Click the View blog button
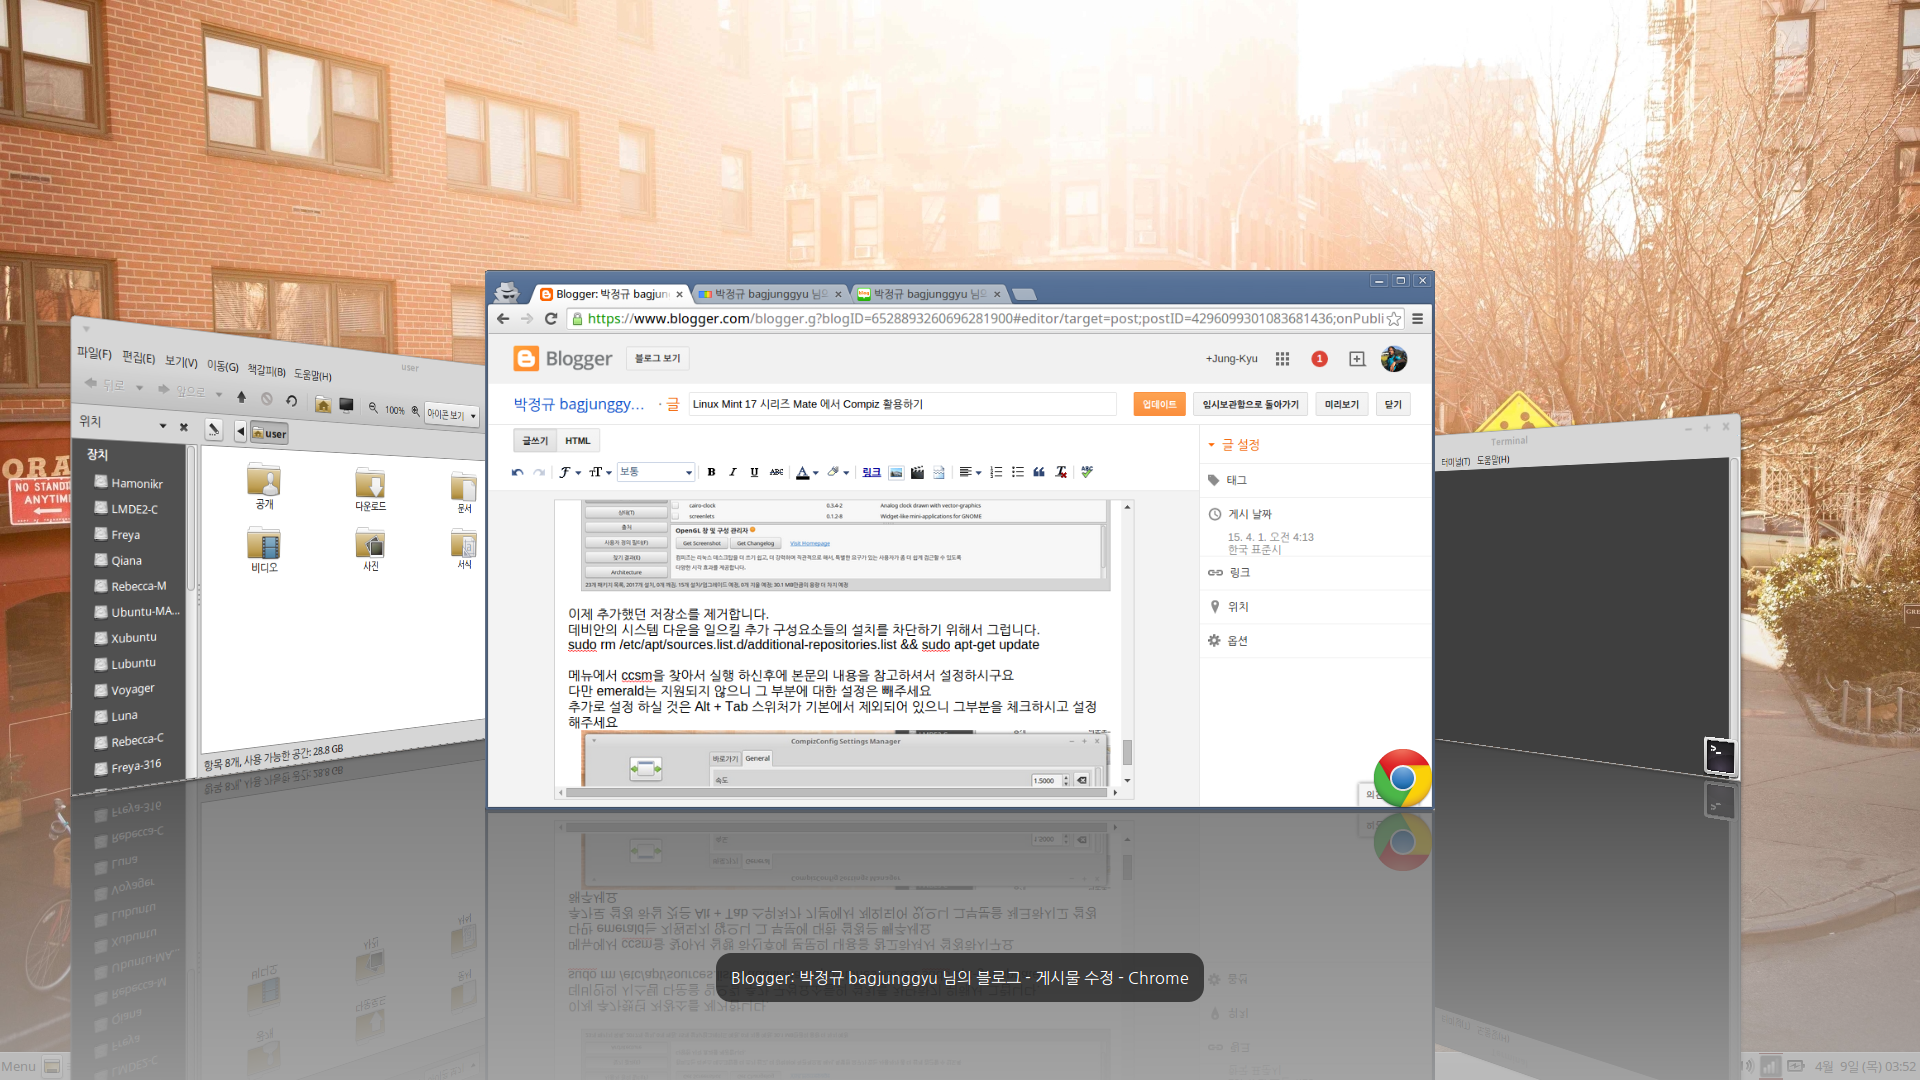The width and height of the screenshot is (1920, 1080). coord(657,359)
